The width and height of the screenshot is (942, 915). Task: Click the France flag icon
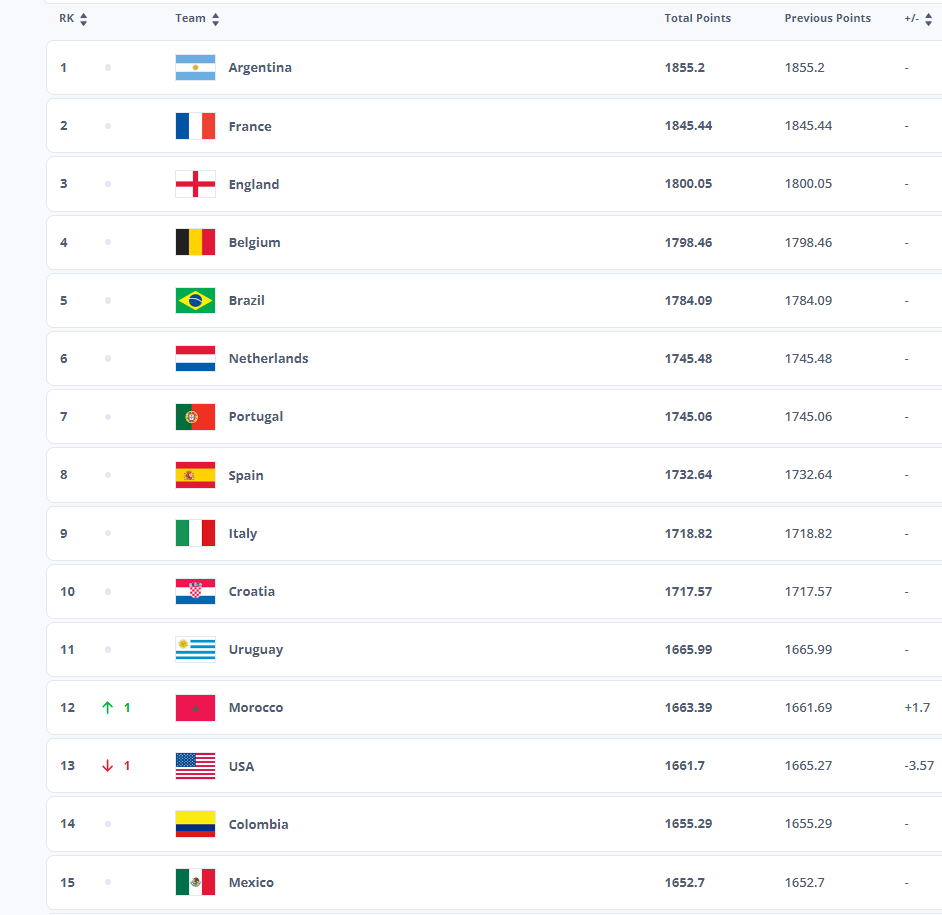point(195,126)
